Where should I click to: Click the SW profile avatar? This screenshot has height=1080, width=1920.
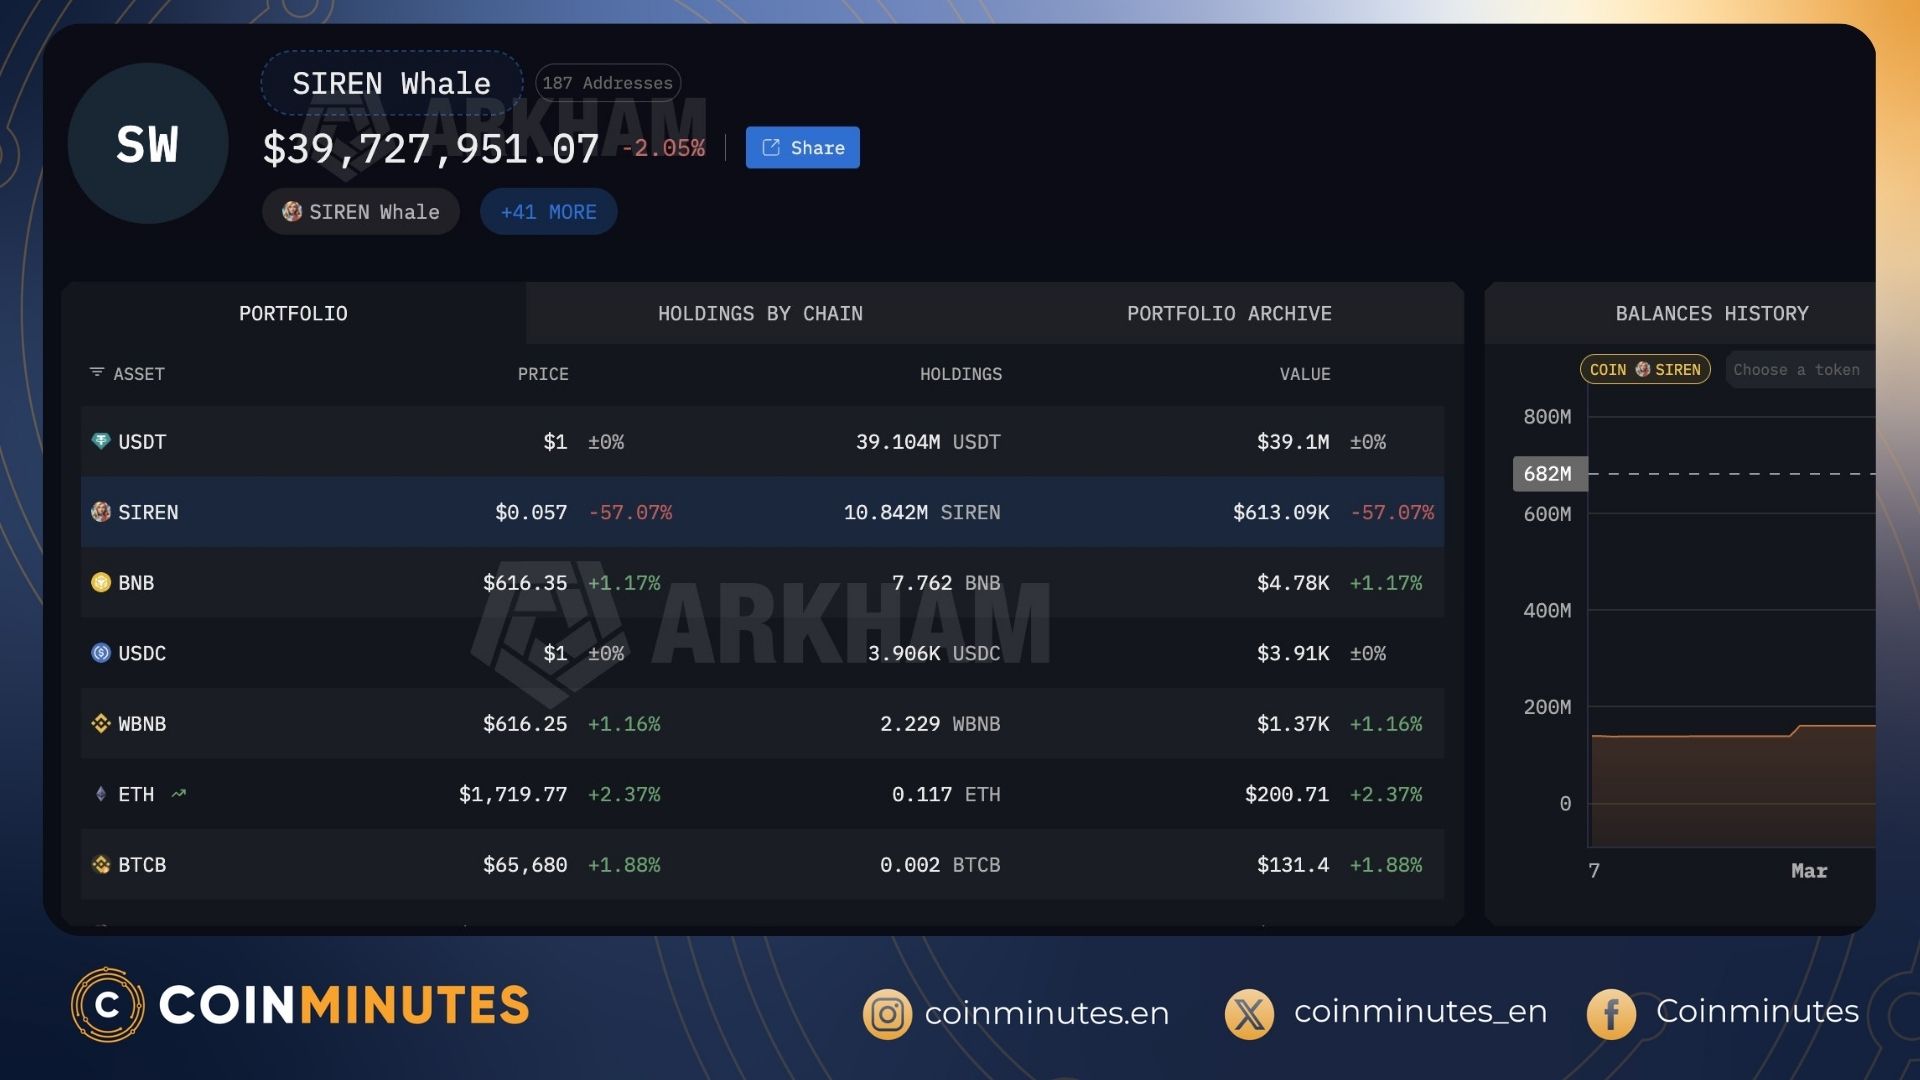tap(148, 143)
